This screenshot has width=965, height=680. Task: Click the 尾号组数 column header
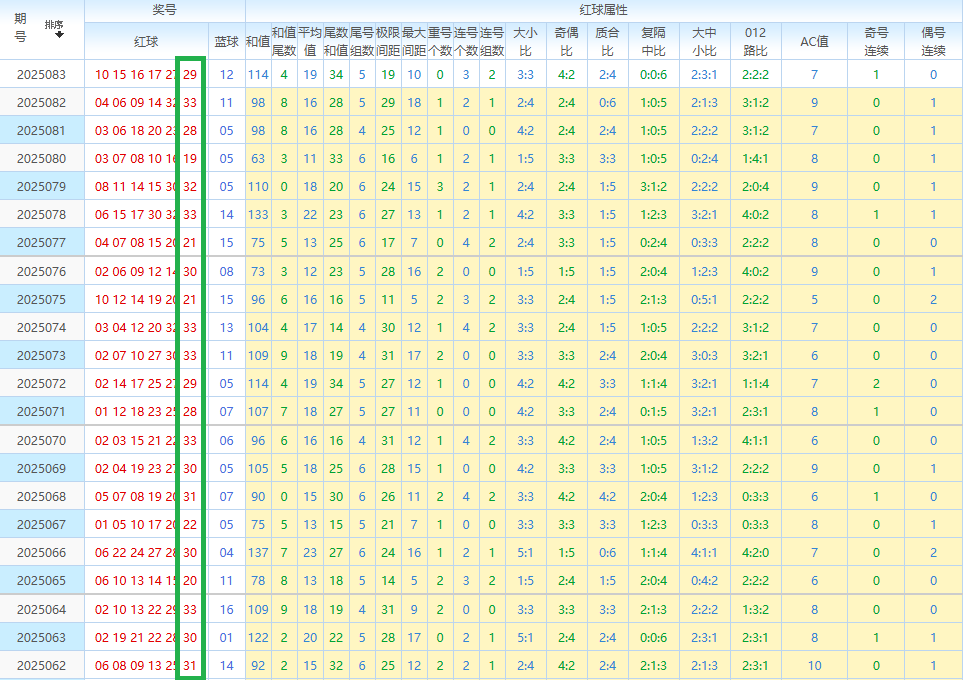point(362,41)
